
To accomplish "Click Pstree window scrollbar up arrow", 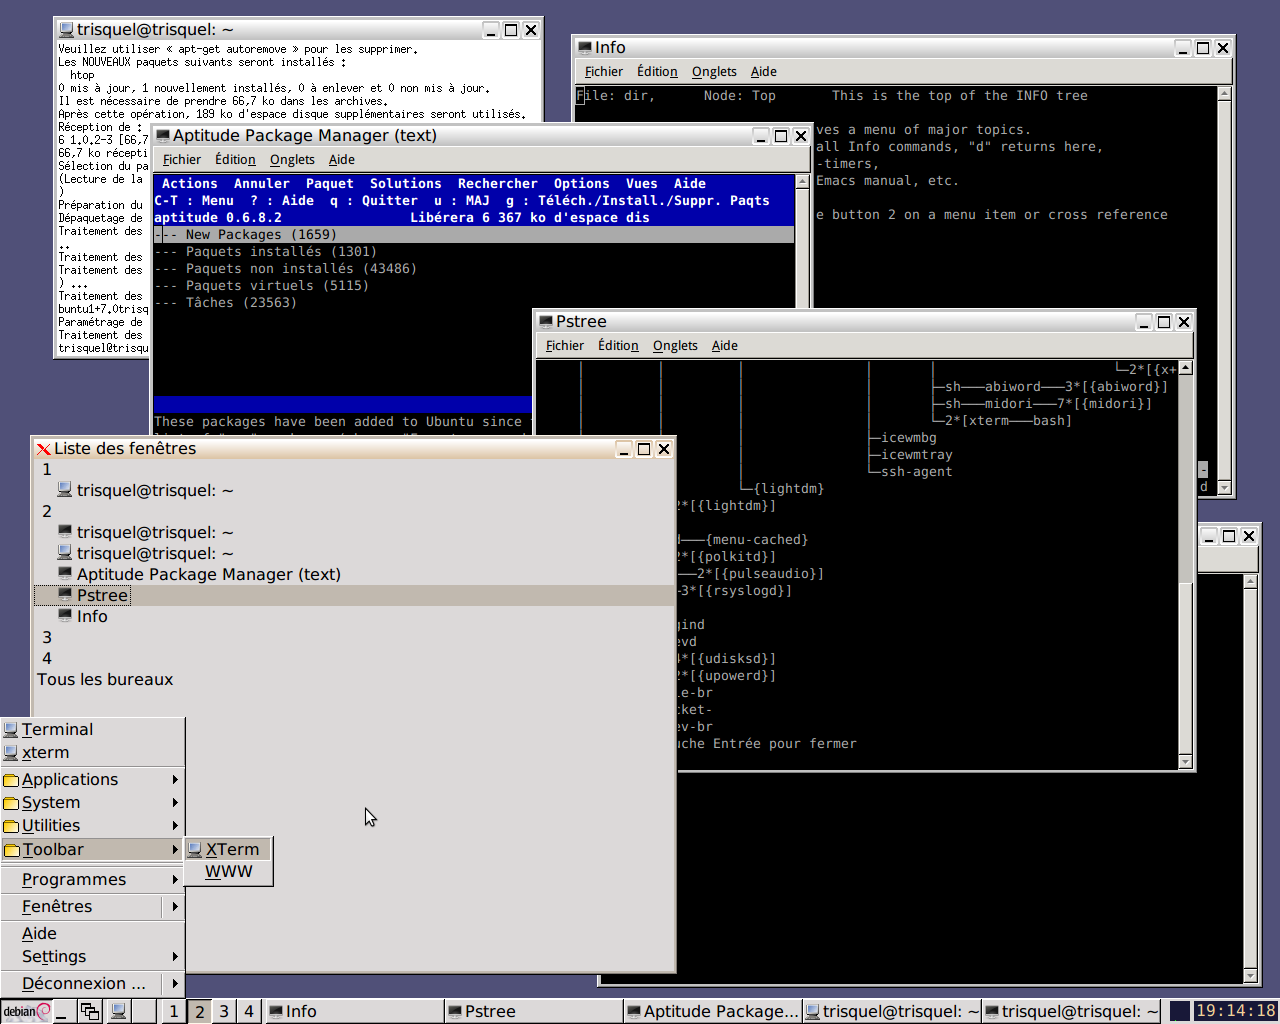I will tap(1186, 368).
